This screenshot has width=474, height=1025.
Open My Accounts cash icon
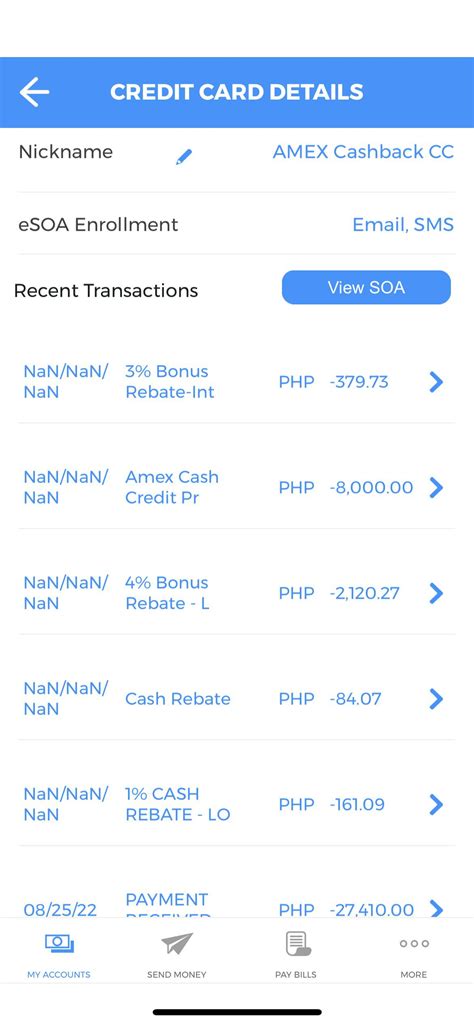click(x=59, y=943)
